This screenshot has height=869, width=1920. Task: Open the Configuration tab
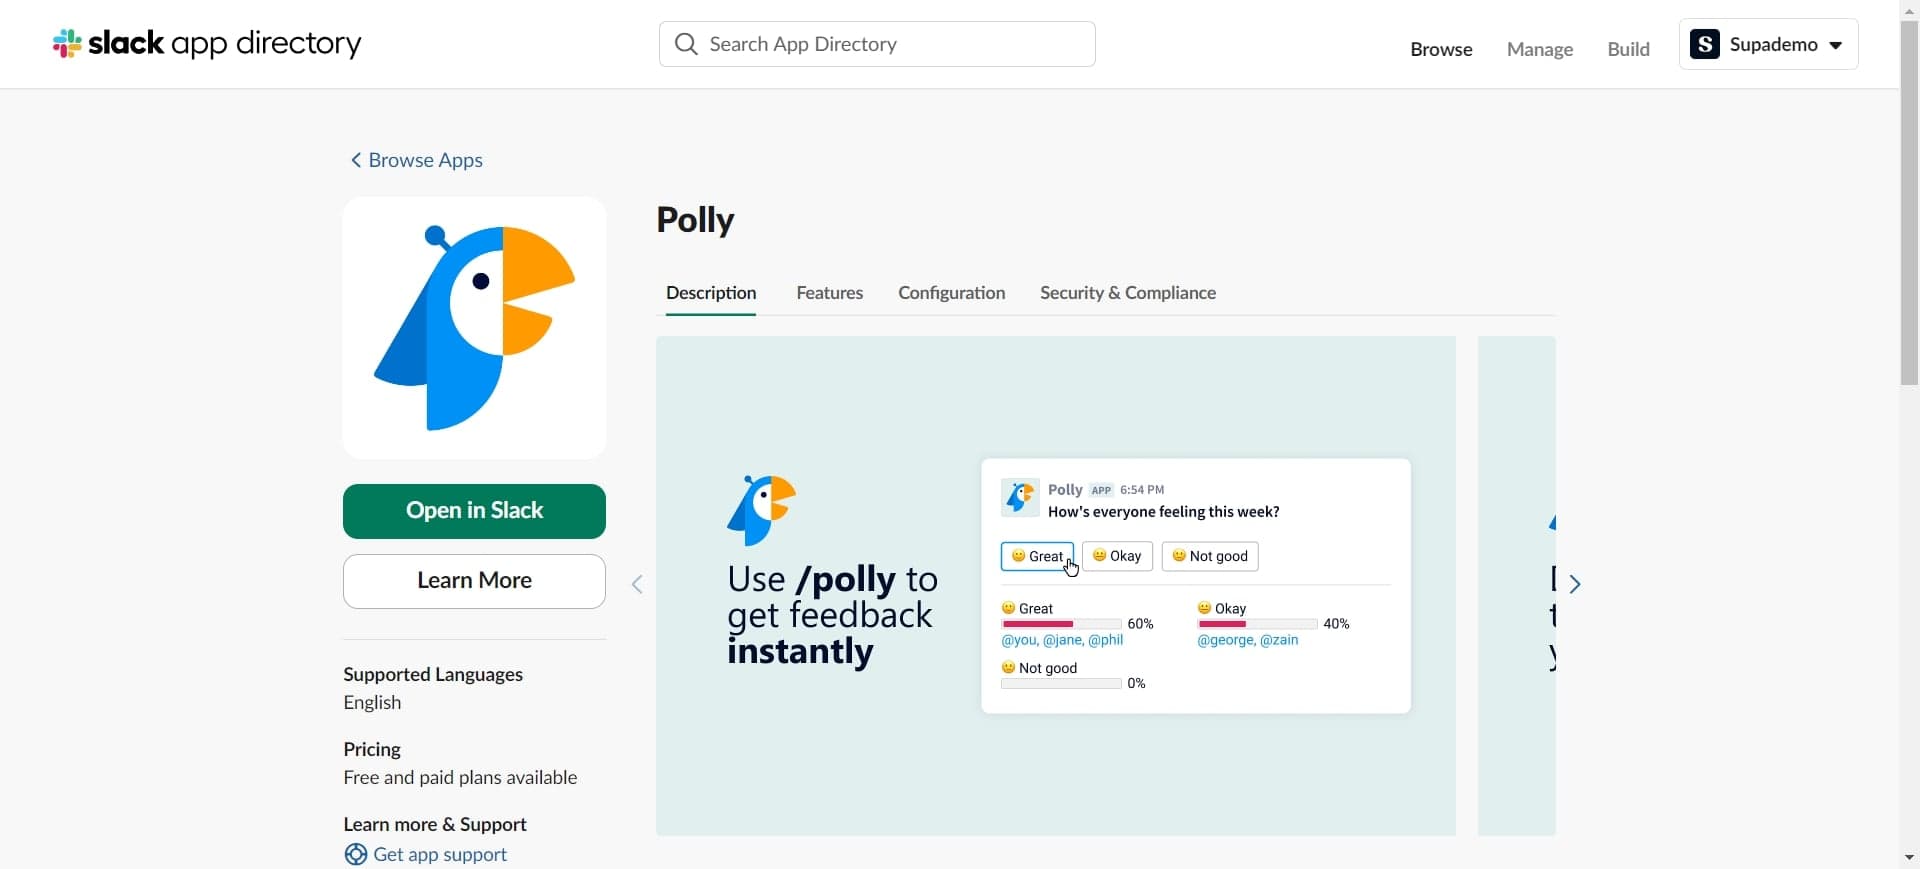tap(951, 293)
